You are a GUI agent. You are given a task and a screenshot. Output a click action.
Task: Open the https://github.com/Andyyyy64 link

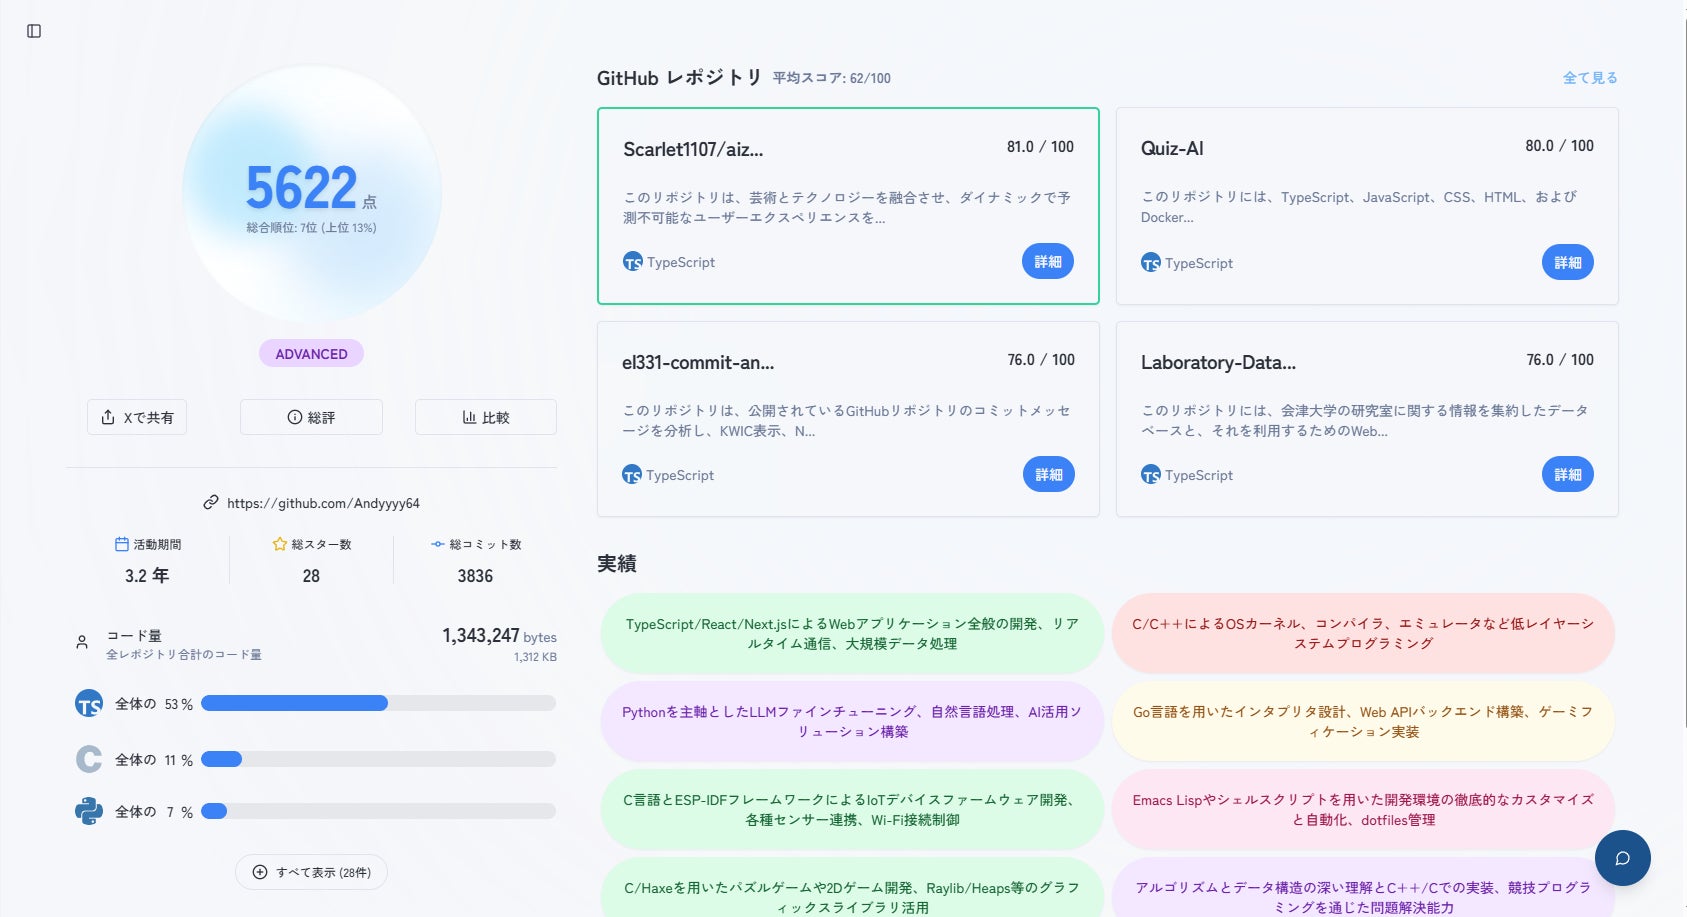tap(323, 503)
